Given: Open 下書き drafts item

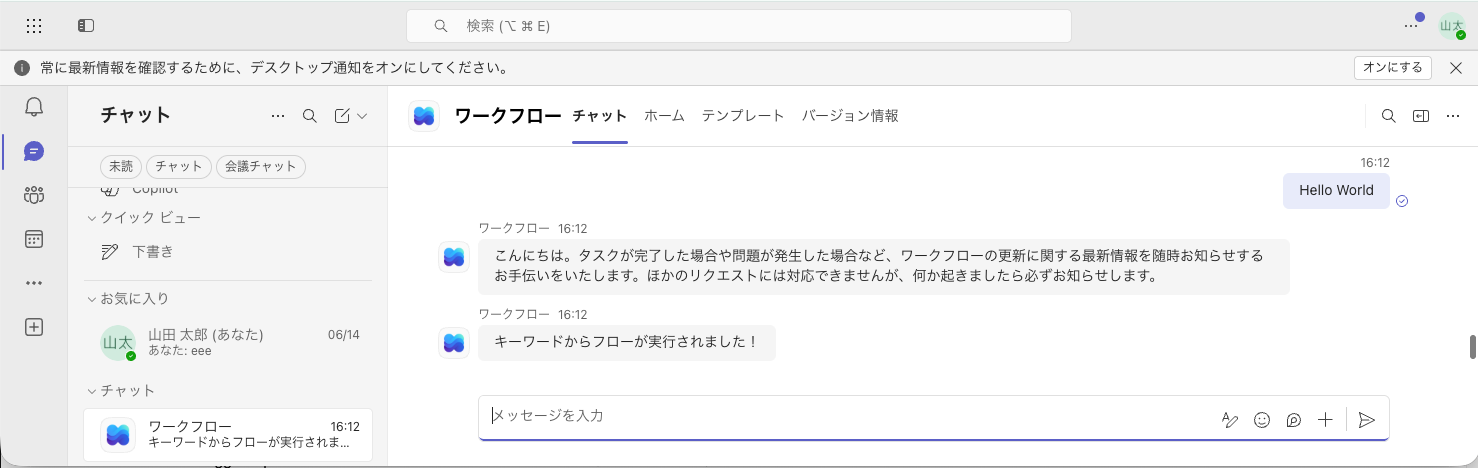Looking at the screenshot, I should tap(228, 252).
